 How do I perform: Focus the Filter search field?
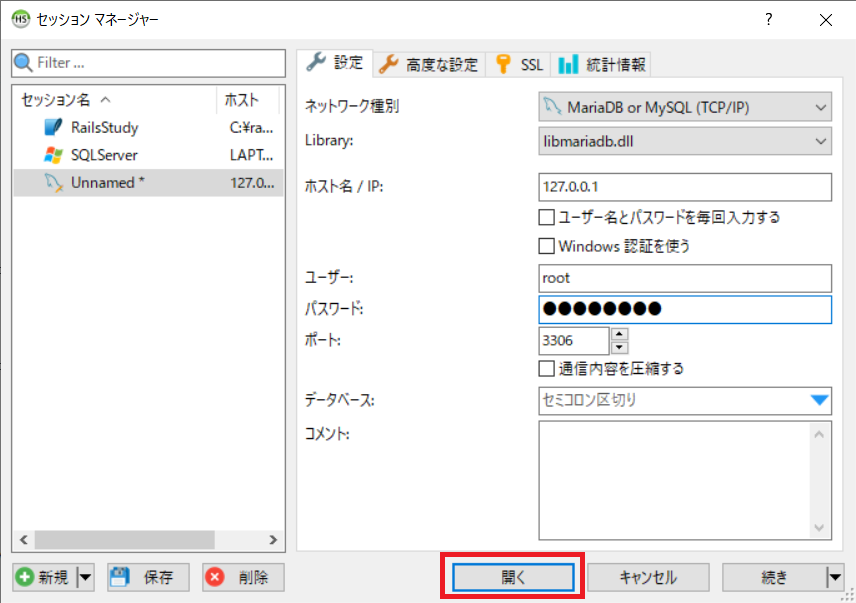(148, 63)
